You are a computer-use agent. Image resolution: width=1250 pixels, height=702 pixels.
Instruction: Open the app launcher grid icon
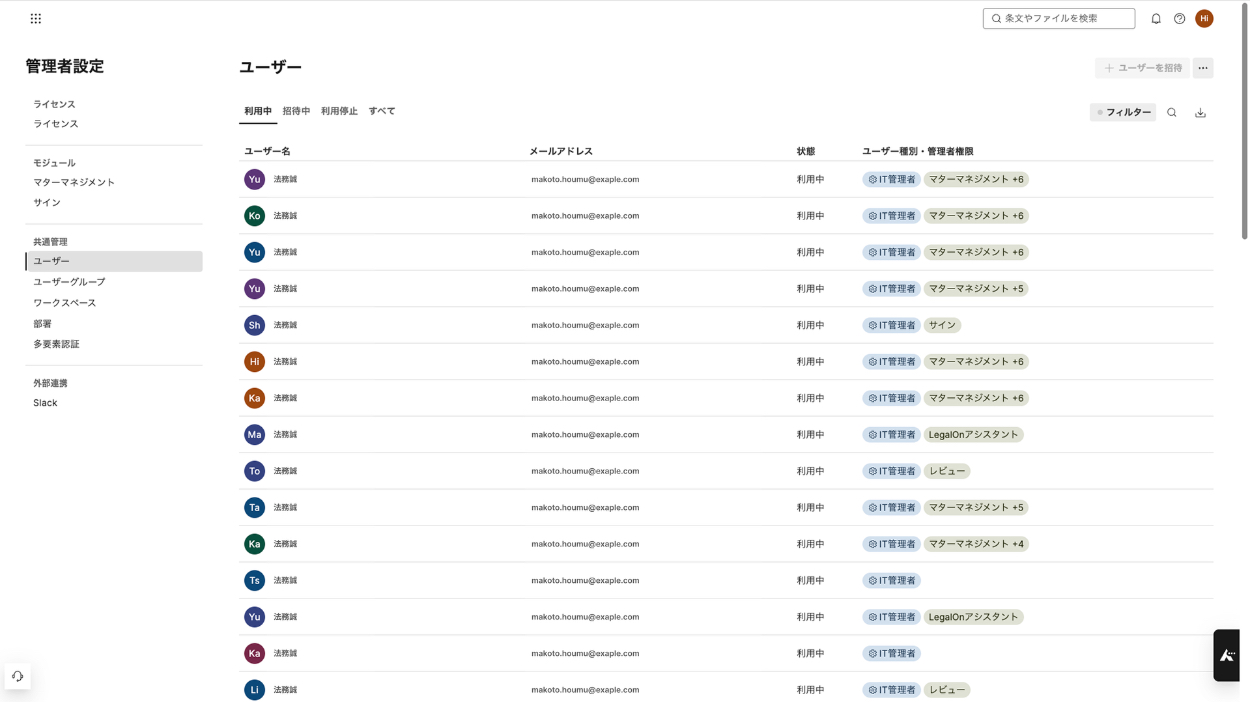[x=36, y=18]
